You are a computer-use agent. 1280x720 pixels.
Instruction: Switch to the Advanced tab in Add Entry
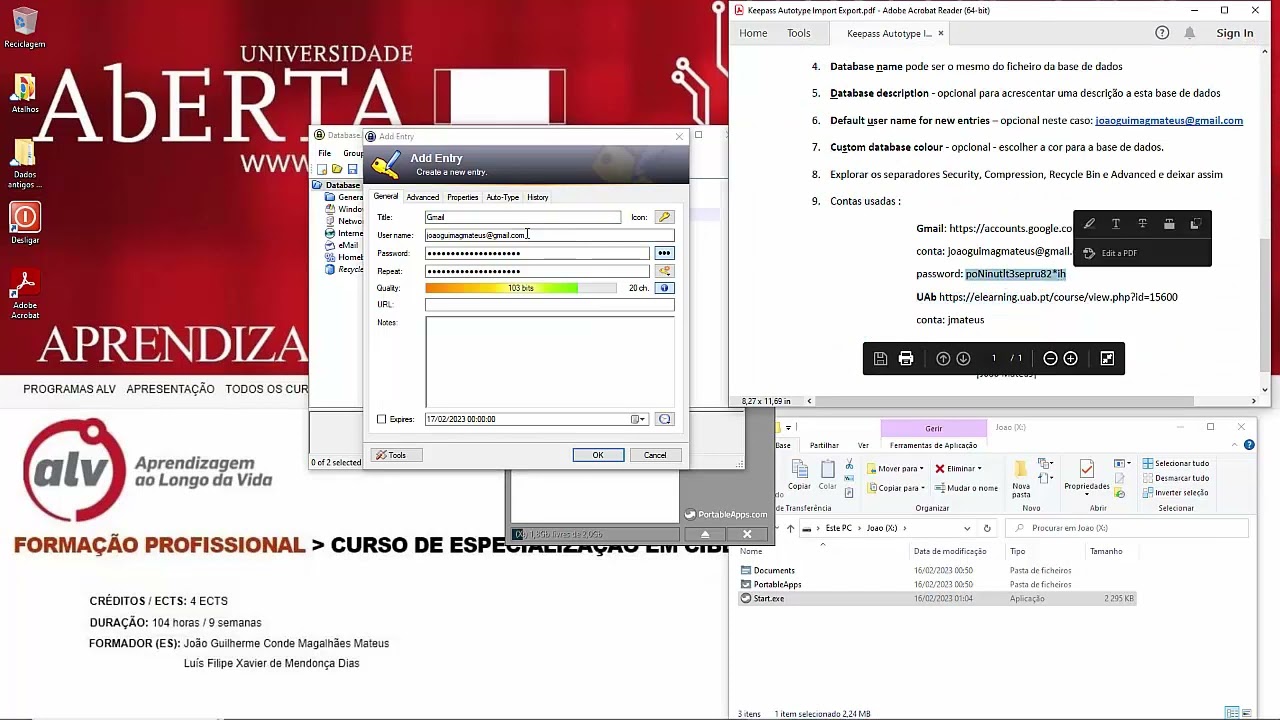[422, 197]
